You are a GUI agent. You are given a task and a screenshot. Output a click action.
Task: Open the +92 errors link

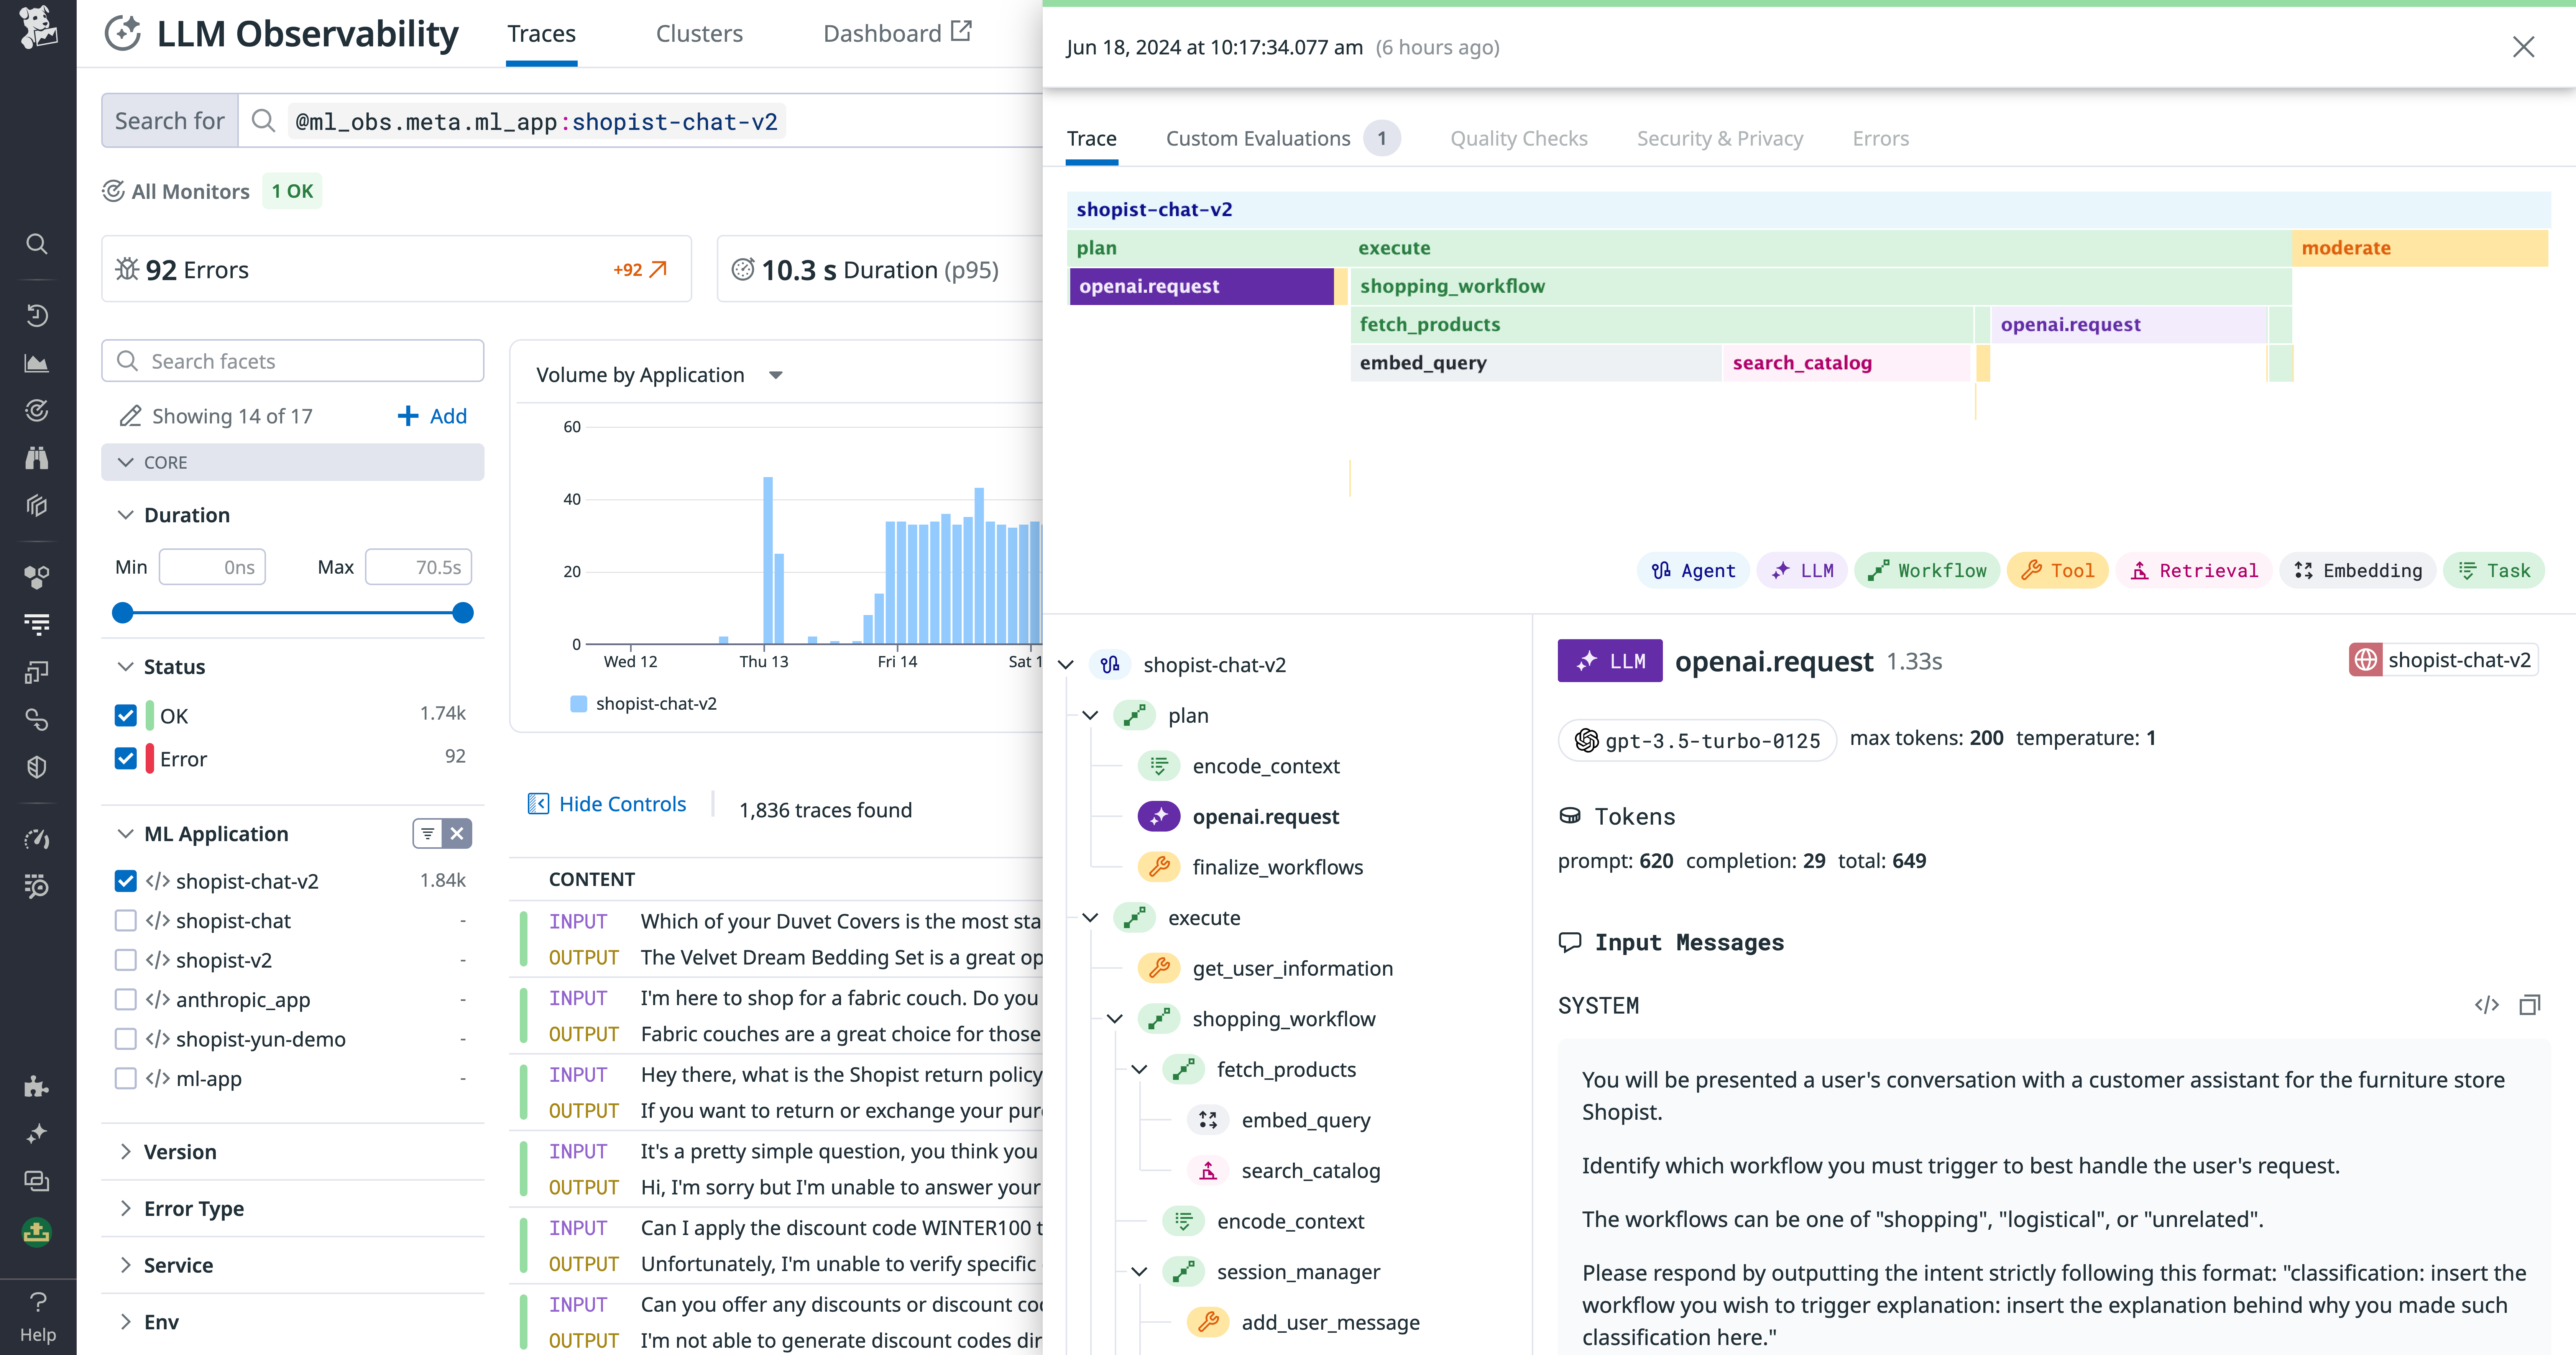tap(640, 269)
